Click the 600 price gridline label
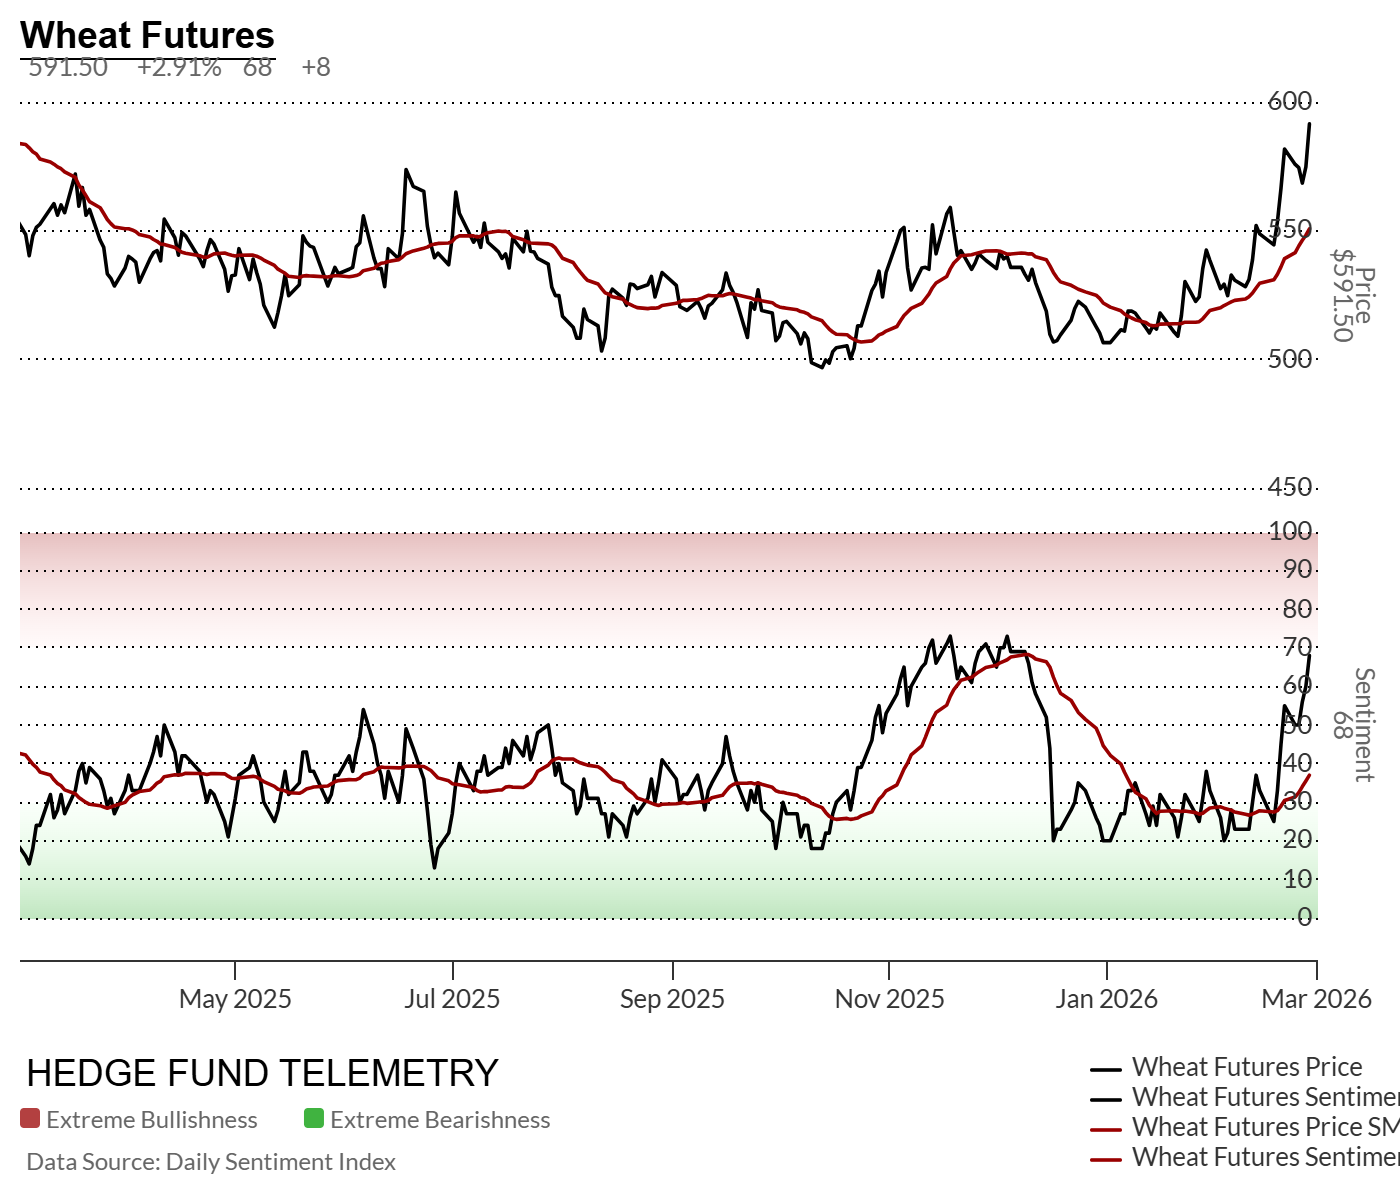The width and height of the screenshot is (1400, 1200). (x=1290, y=101)
